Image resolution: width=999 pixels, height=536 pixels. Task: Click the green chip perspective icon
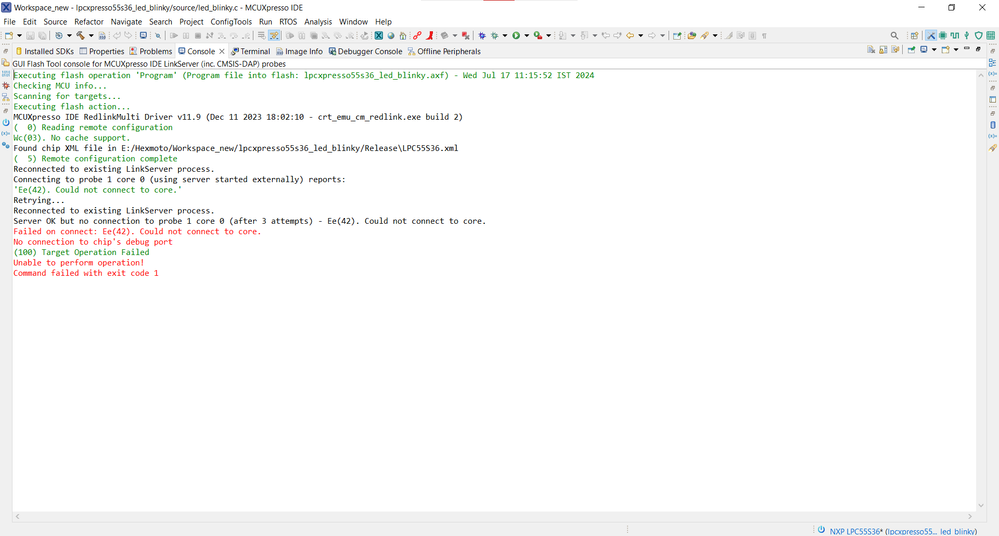point(942,36)
